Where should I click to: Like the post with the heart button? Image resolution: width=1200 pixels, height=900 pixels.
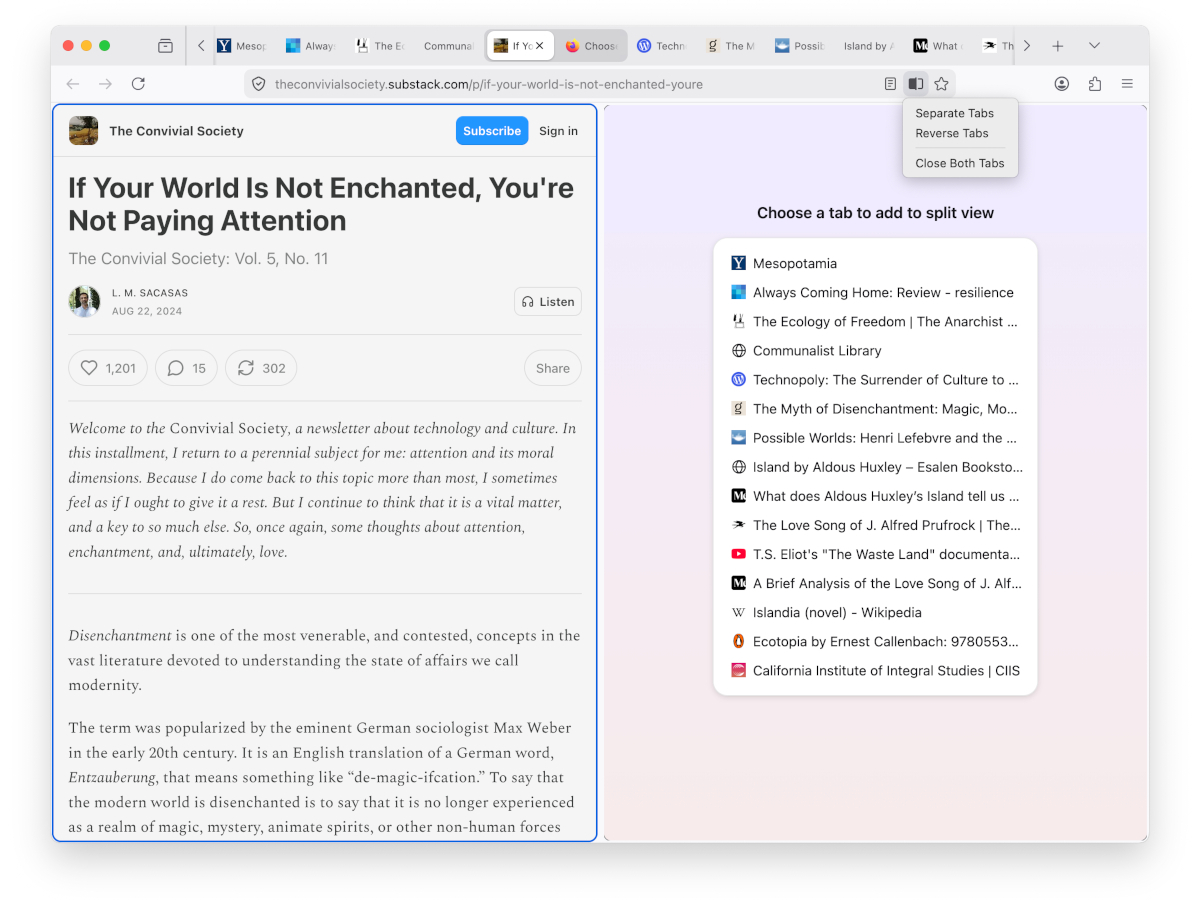108,368
